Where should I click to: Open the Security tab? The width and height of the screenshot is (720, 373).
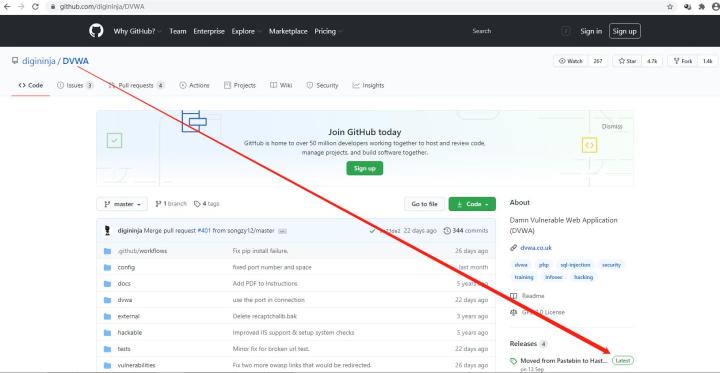(x=322, y=85)
